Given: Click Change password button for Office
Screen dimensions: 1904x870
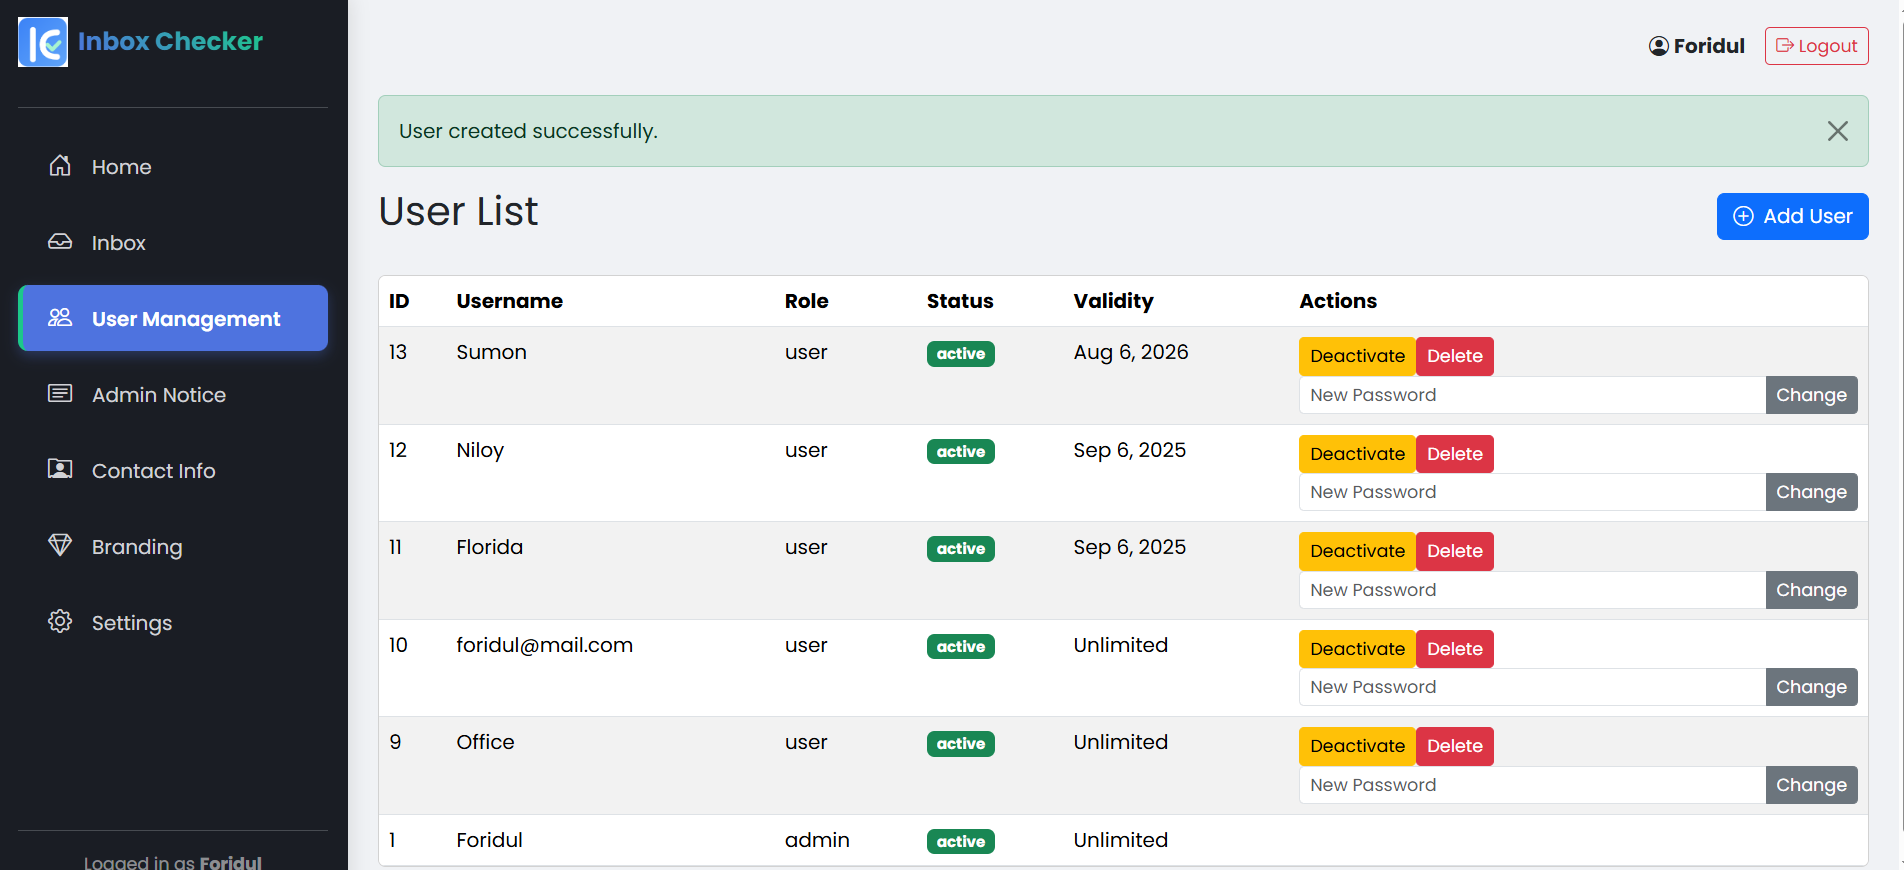Looking at the screenshot, I should coord(1811,785).
